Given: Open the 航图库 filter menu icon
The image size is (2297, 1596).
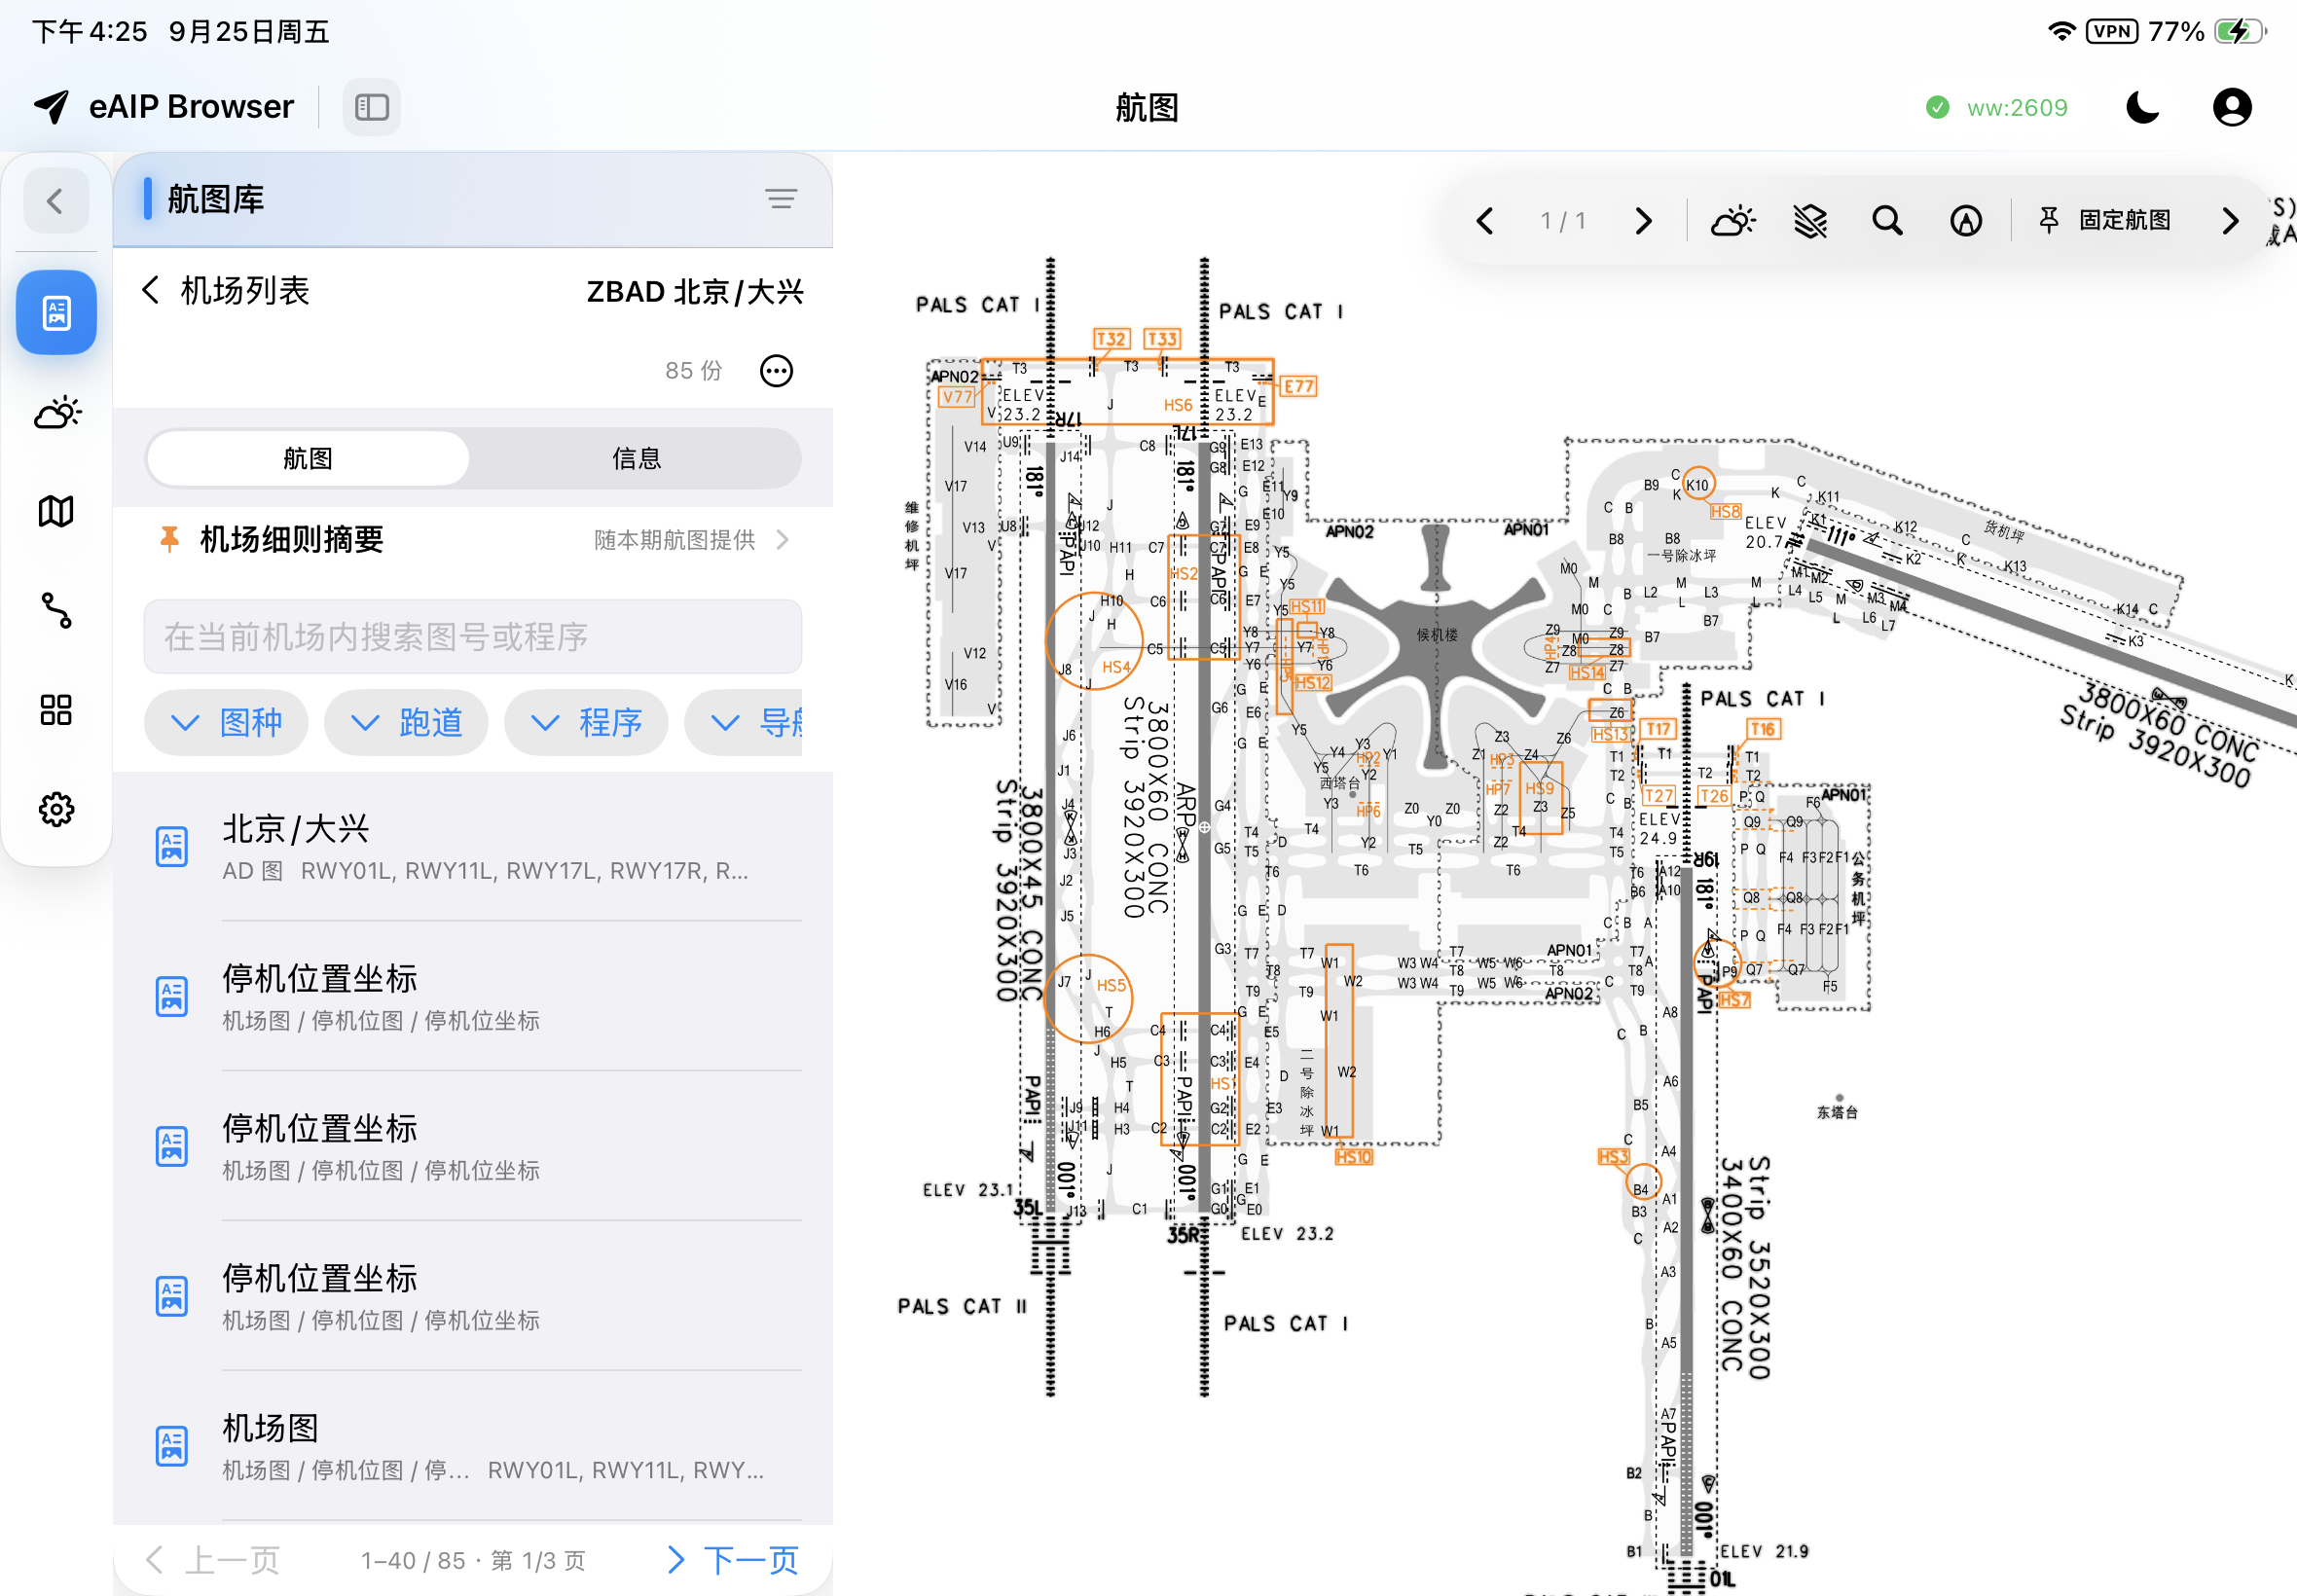Looking at the screenshot, I should click(781, 199).
